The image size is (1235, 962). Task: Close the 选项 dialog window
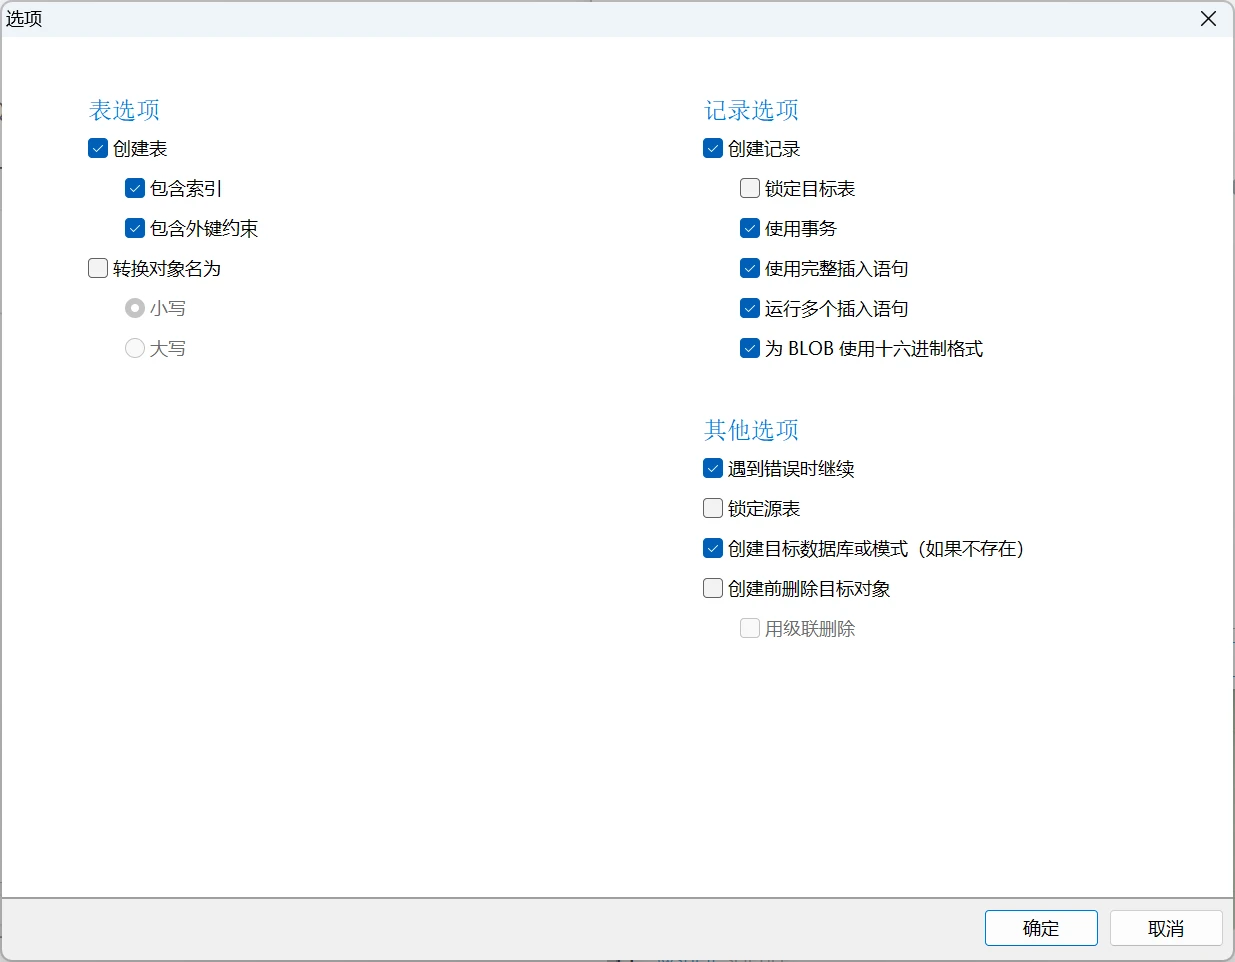(x=1208, y=19)
